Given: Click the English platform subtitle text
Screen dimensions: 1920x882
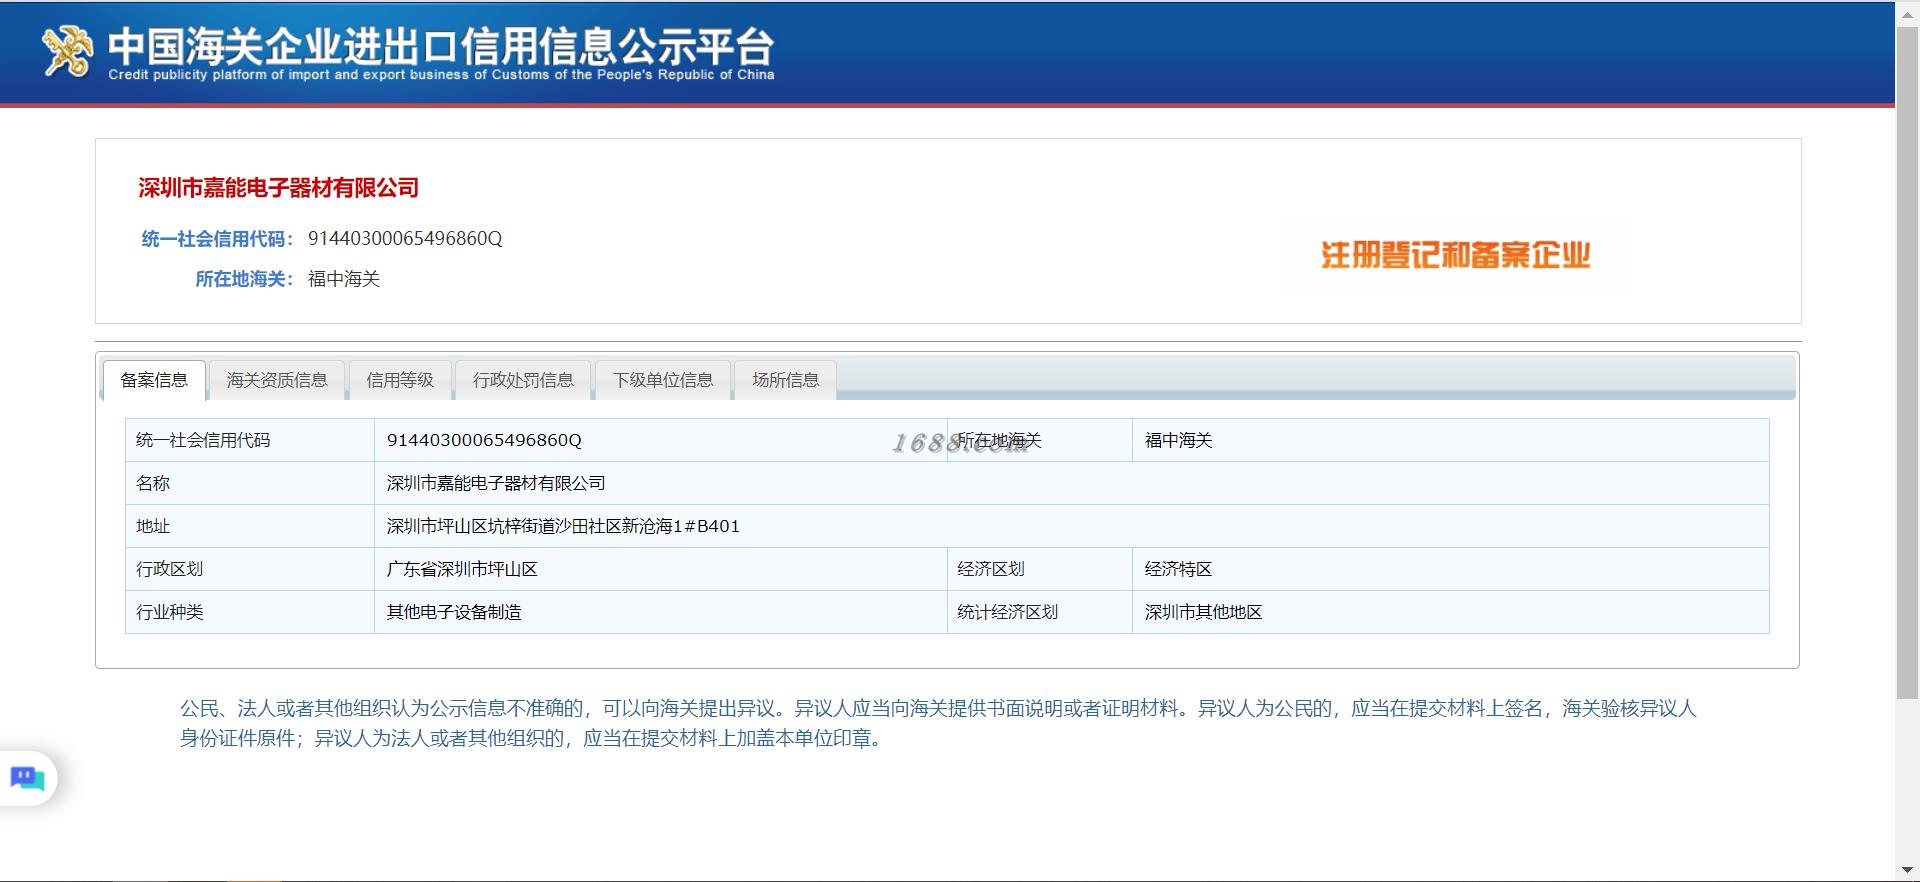Looking at the screenshot, I should pos(441,75).
